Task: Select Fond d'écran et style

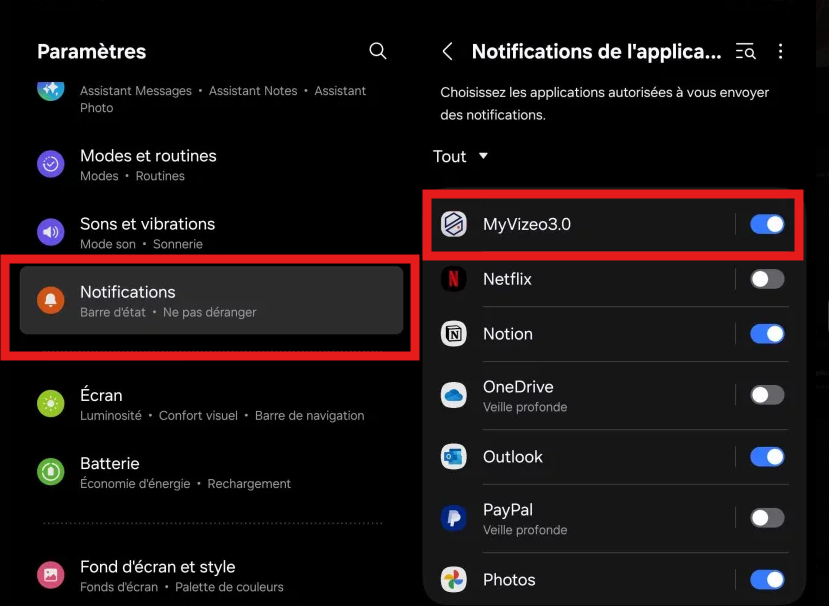Action: pos(210,575)
